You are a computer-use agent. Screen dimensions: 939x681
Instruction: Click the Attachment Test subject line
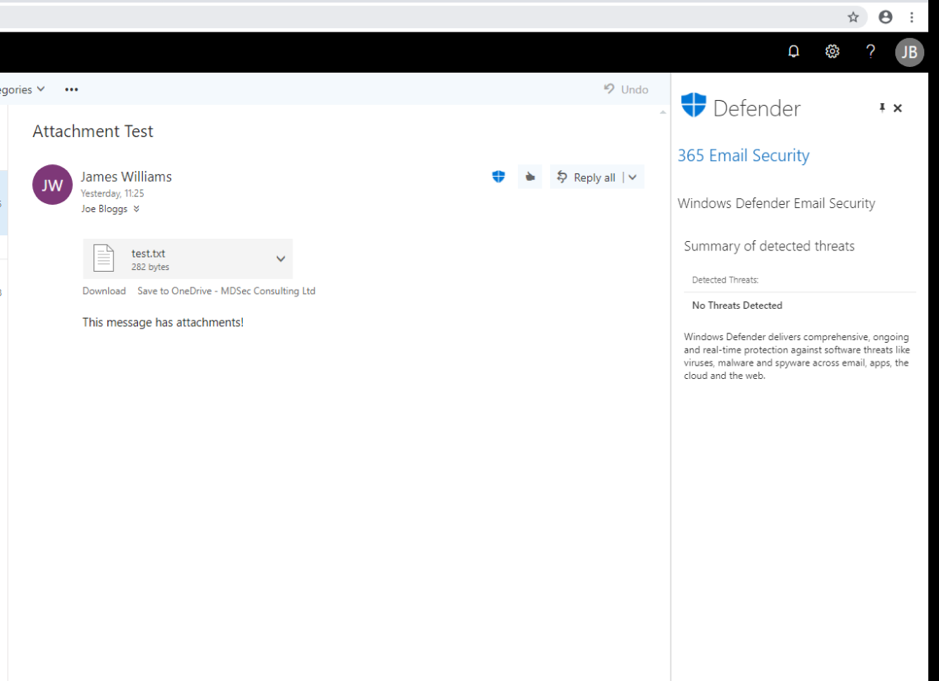93,131
